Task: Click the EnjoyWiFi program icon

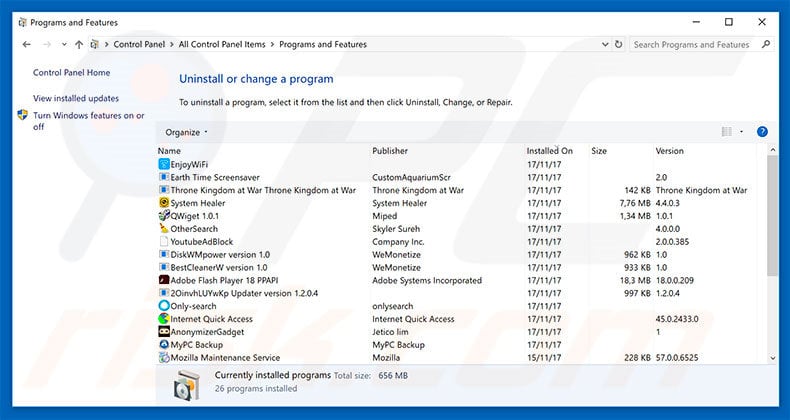Action: click(x=164, y=164)
